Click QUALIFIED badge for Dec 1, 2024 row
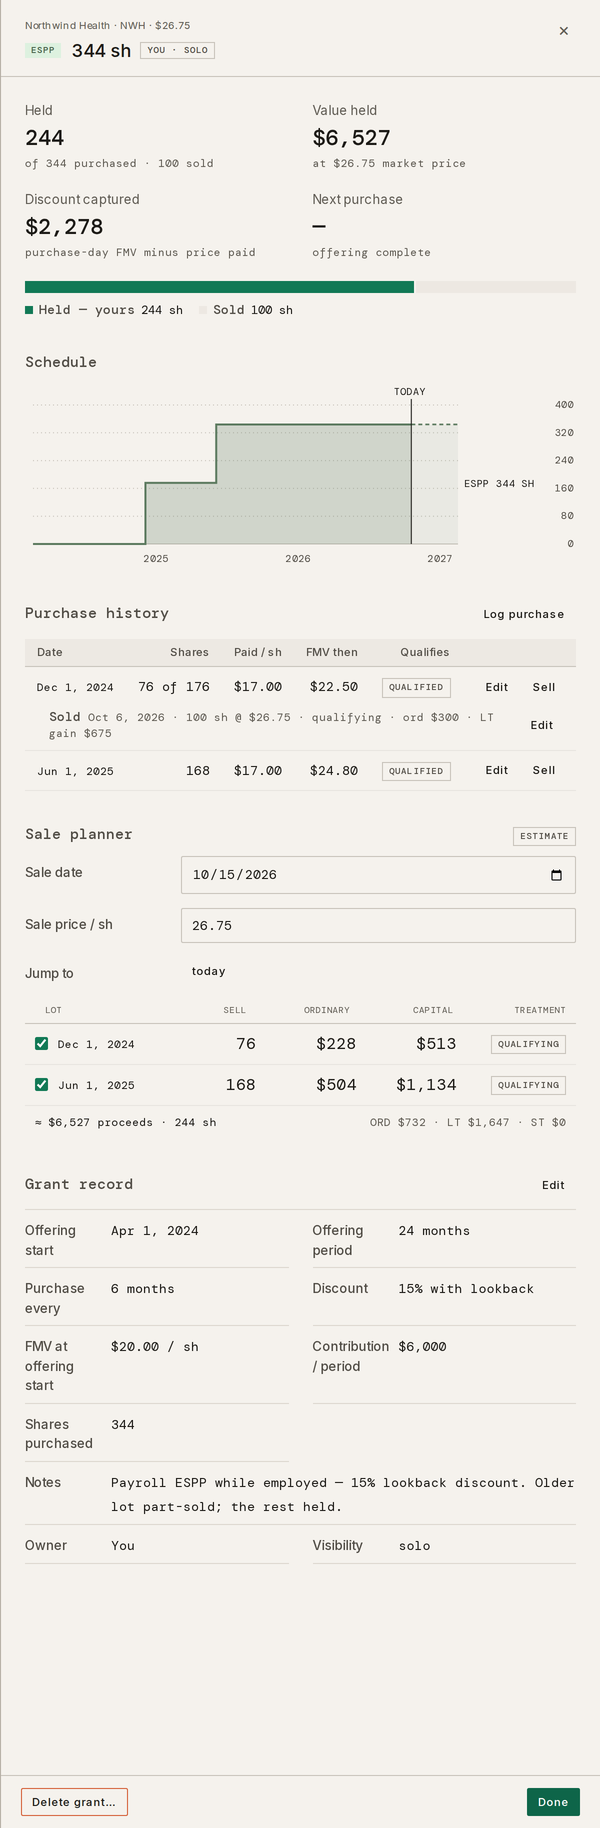 click(x=416, y=687)
